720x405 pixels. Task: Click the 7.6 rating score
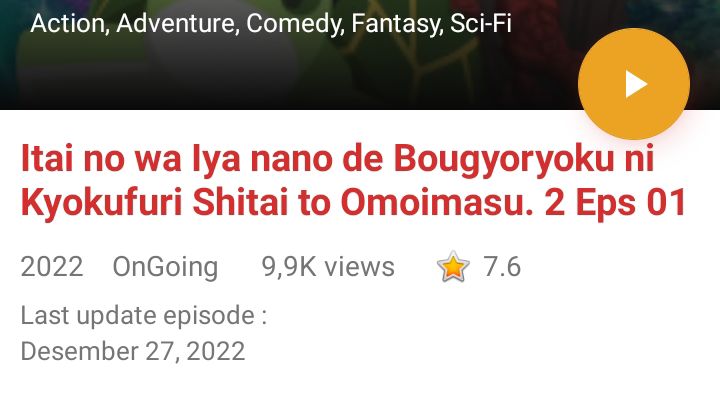click(x=502, y=267)
